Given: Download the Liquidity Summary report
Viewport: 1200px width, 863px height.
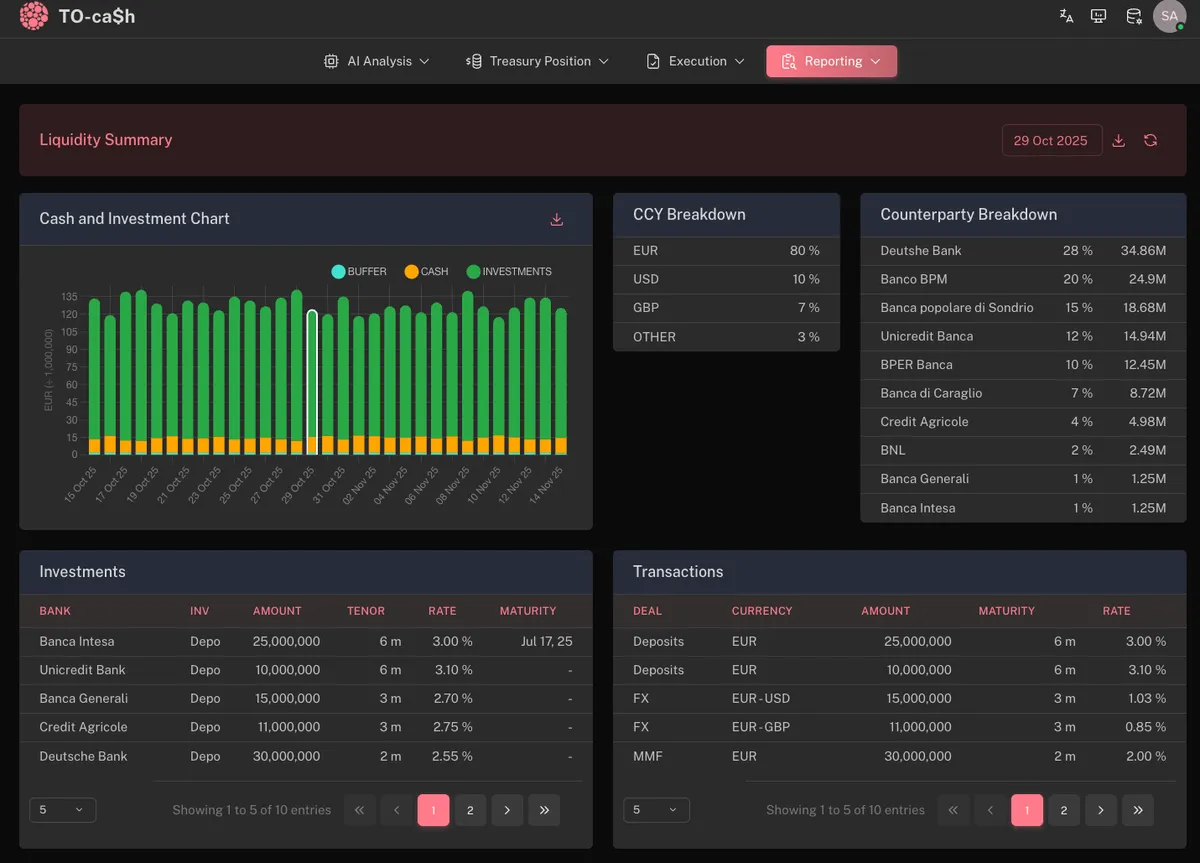Looking at the screenshot, I should point(1118,140).
